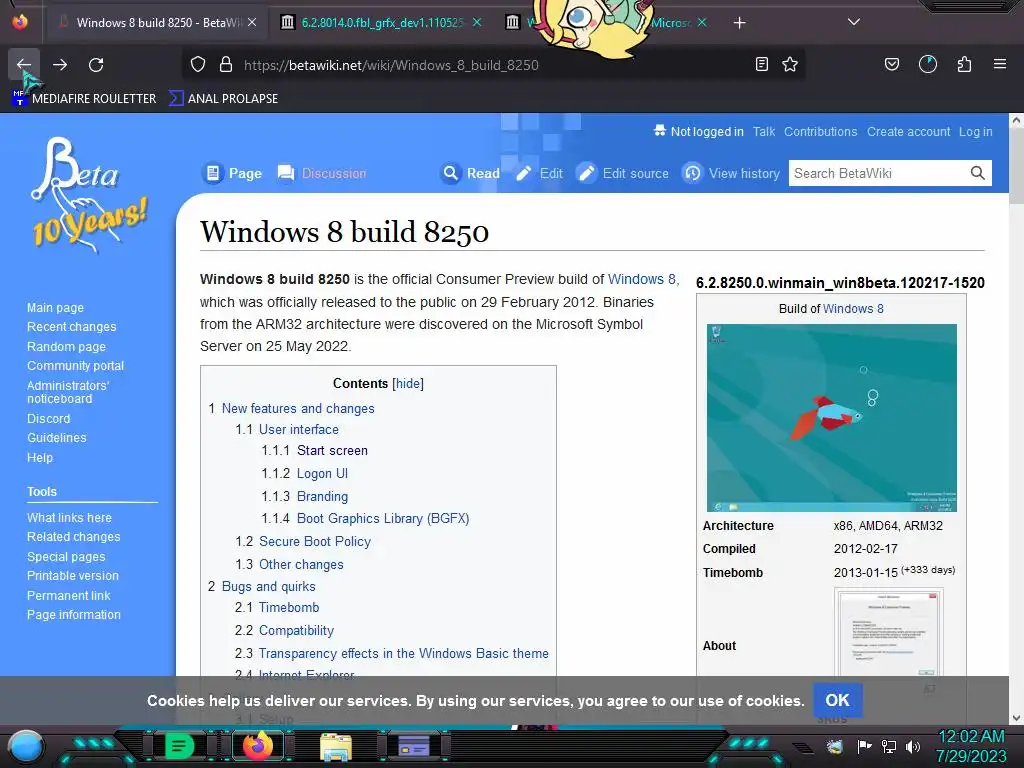Jump to Timebomb section

tap(289, 607)
